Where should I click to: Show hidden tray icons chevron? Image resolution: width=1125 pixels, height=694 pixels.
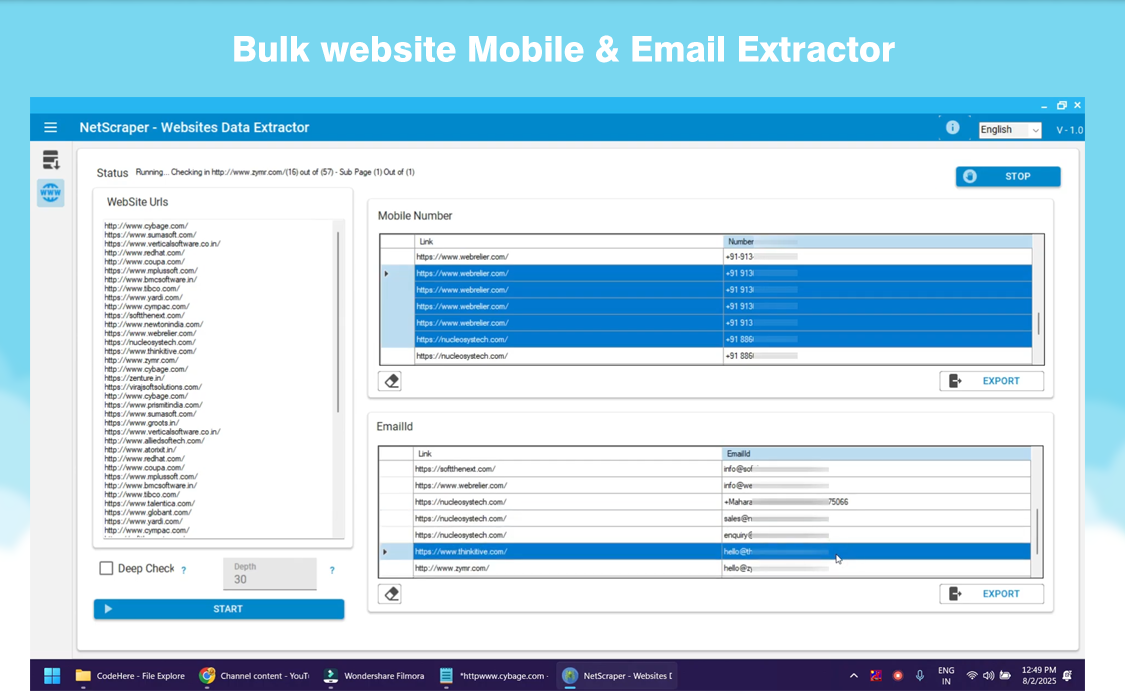tap(853, 675)
